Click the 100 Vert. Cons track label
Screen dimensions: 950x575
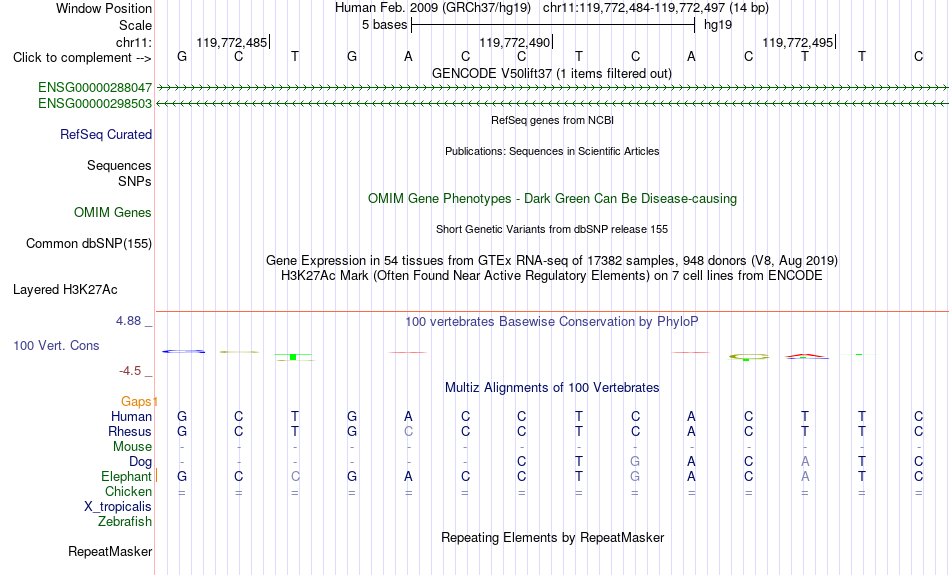tap(56, 345)
